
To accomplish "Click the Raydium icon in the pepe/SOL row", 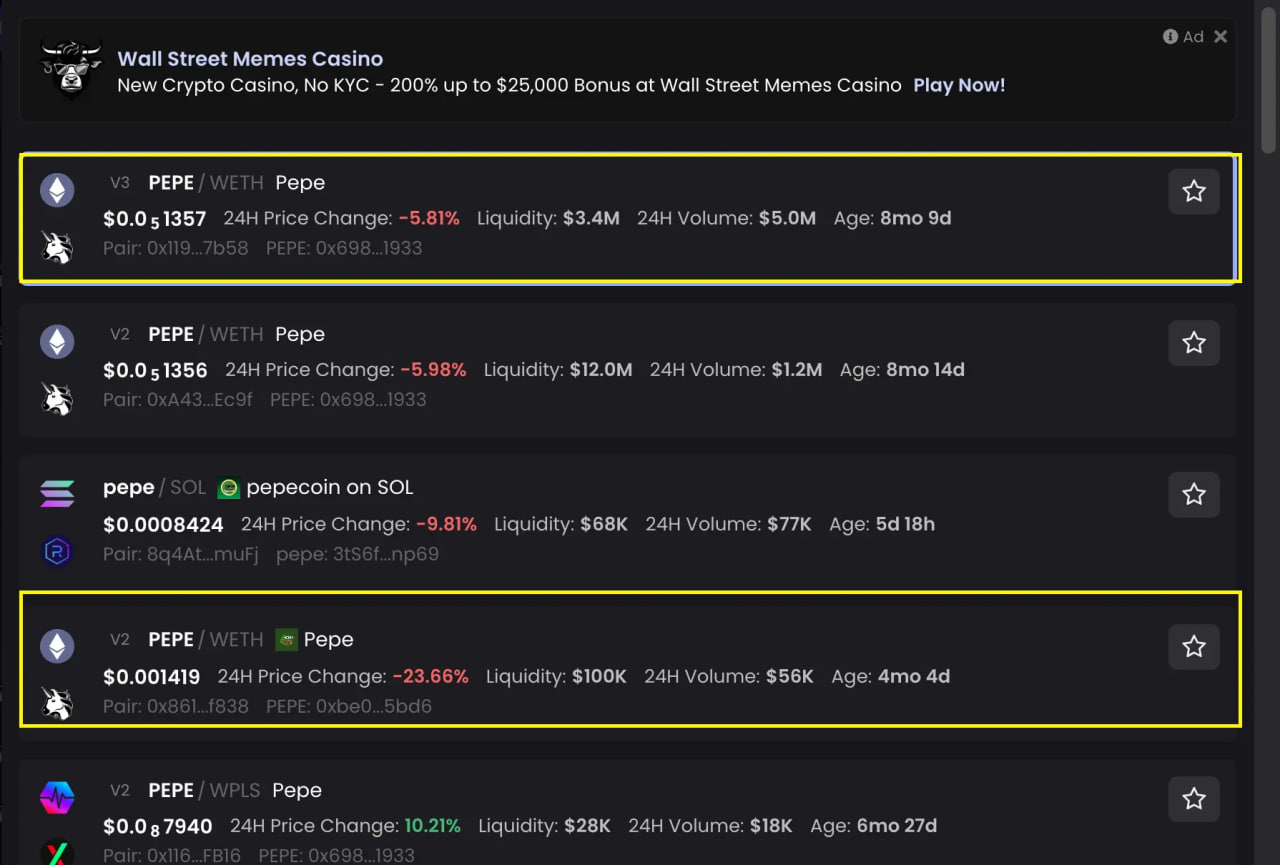I will pyautogui.click(x=57, y=551).
